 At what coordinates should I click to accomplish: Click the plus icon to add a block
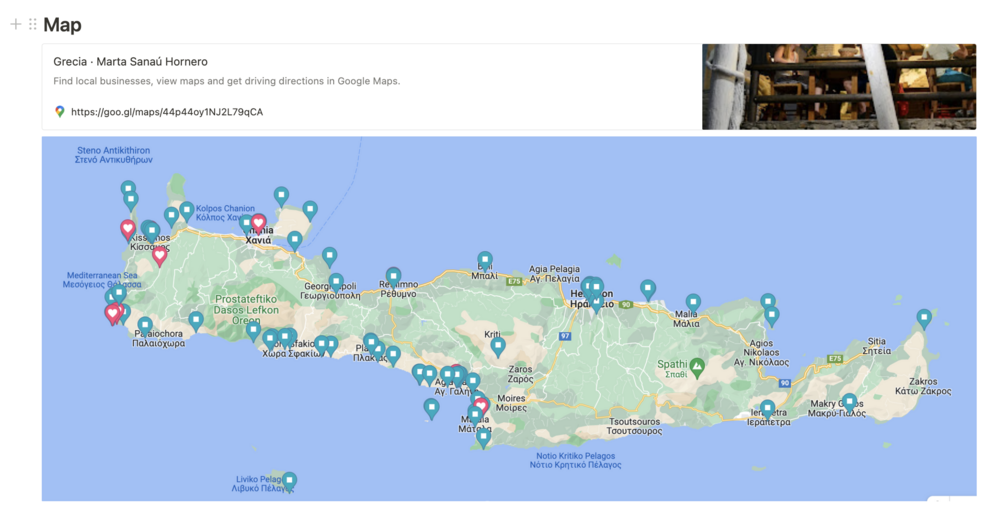tap(15, 24)
